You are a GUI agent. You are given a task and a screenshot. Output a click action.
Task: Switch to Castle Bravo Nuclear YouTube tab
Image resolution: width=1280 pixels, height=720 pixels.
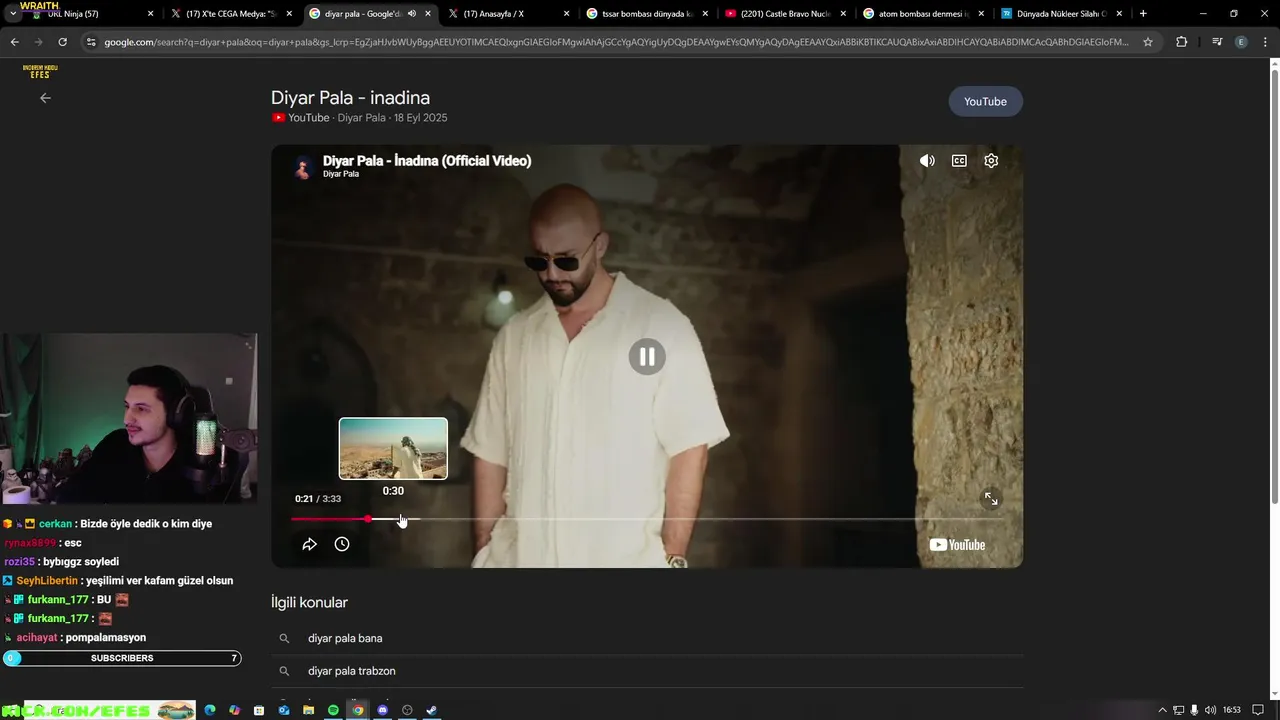point(784,14)
